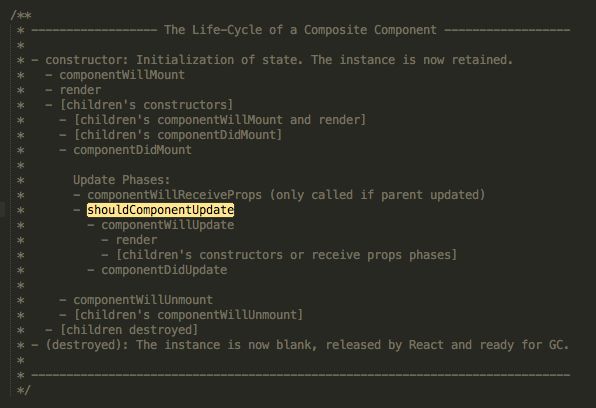This screenshot has height=408, width=596.
Task: Click '[children's componentDidMount]' text
Action: 178,135
